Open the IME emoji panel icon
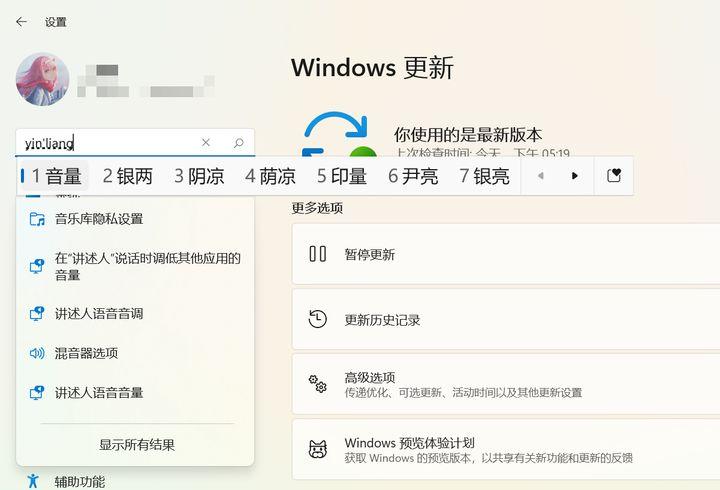 (x=614, y=175)
